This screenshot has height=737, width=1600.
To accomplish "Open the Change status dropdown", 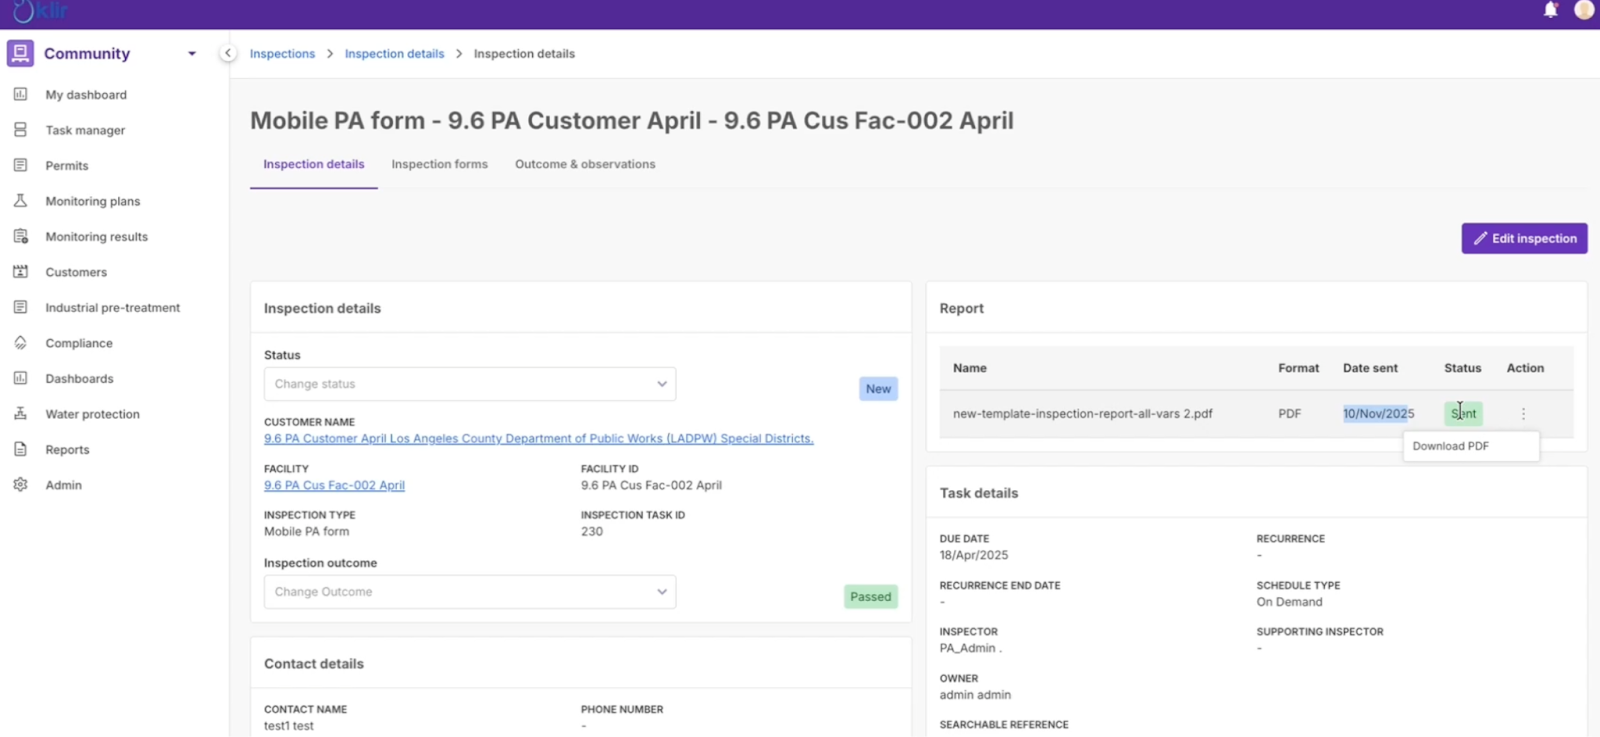I will coord(469,384).
